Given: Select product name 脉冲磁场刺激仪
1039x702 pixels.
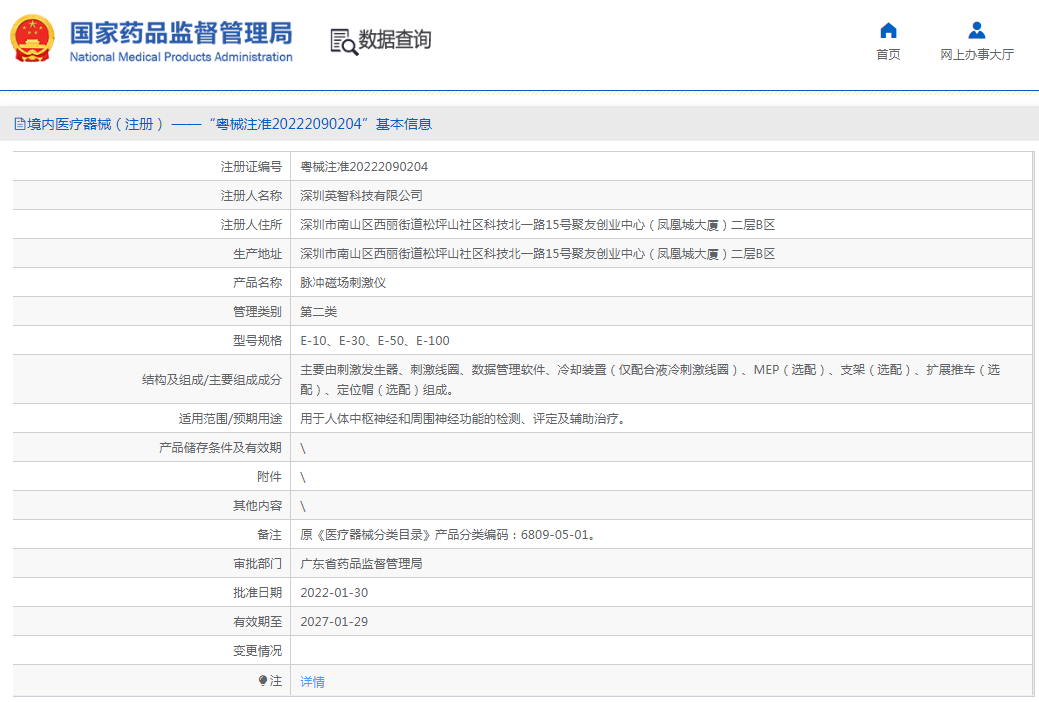Looking at the screenshot, I should coord(343,282).
